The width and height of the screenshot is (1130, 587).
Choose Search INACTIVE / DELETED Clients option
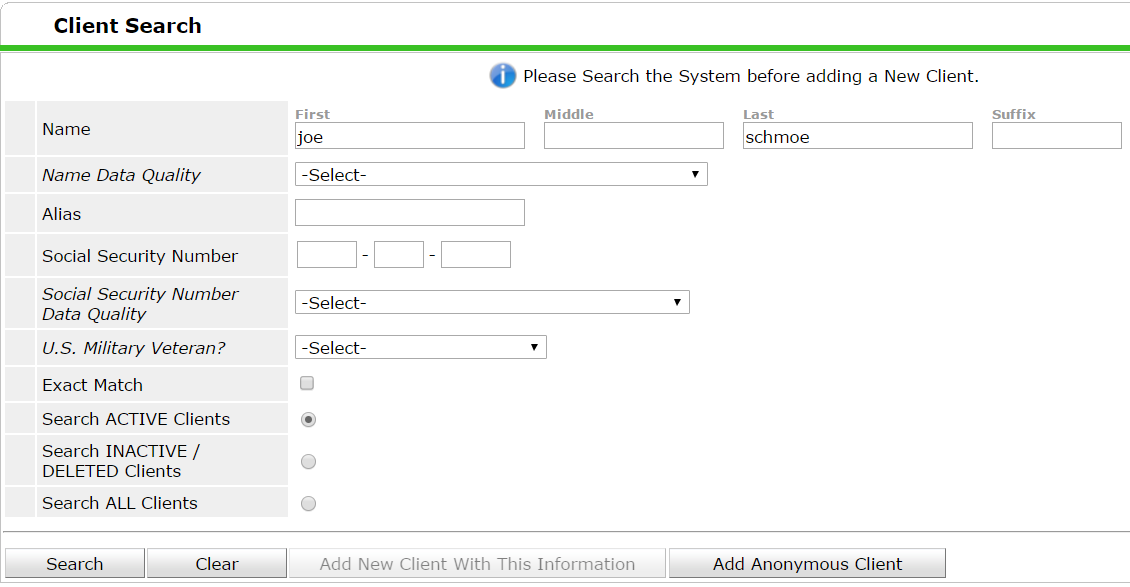pyautogui.click(x=308, y=462)
